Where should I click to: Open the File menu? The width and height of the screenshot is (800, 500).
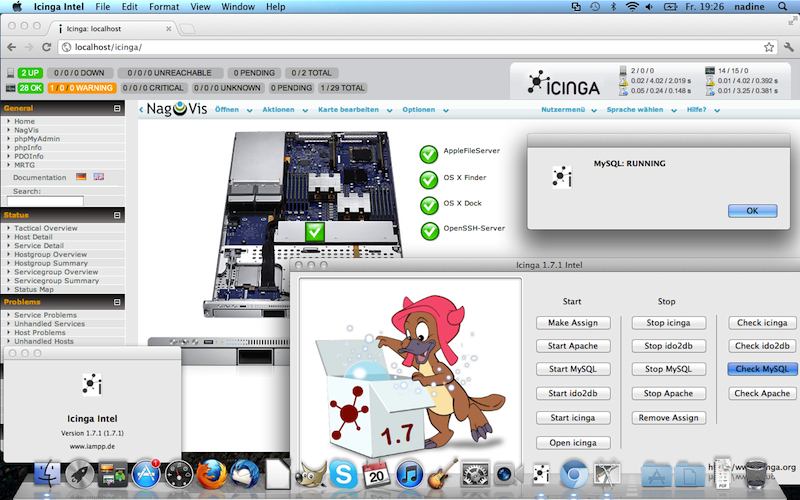(x=103, y=7)
